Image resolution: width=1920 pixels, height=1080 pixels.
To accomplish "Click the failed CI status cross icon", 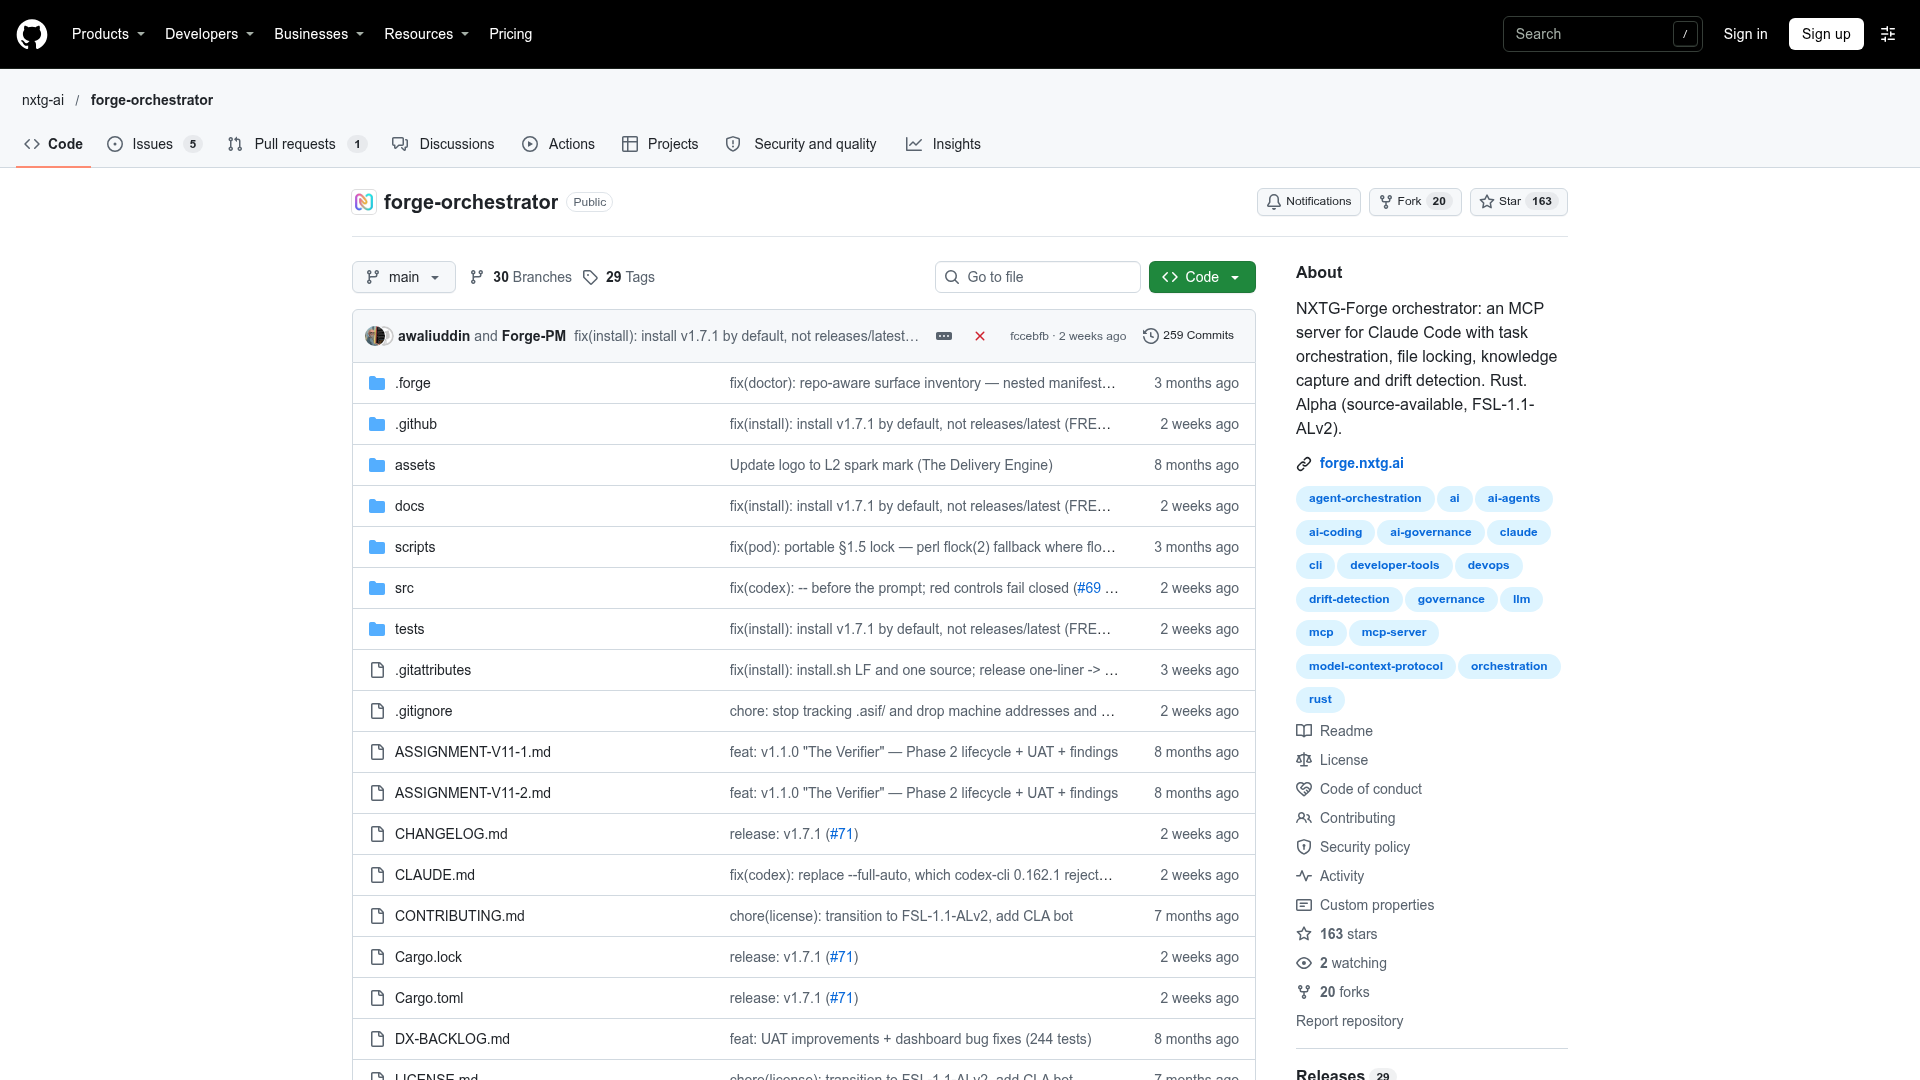I will pos(980,336).
